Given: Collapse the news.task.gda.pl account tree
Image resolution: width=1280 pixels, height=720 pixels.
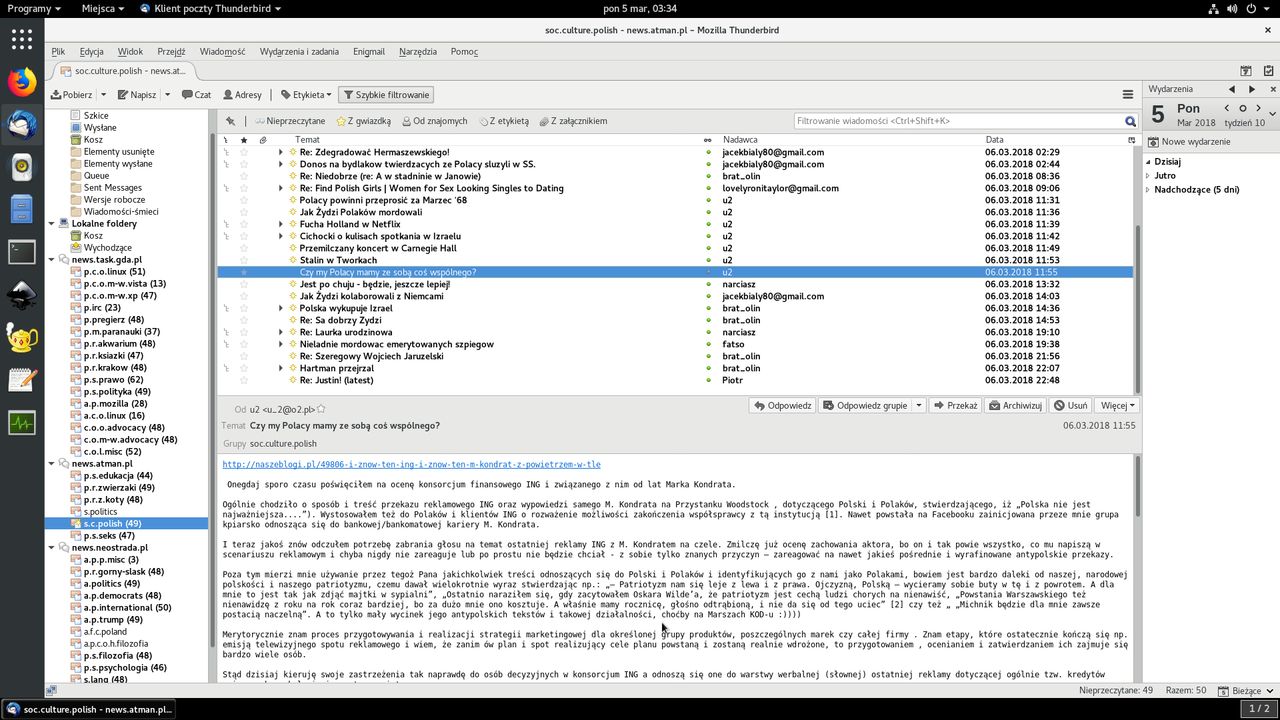Looking at the screenshot, I should click(52, 260).
